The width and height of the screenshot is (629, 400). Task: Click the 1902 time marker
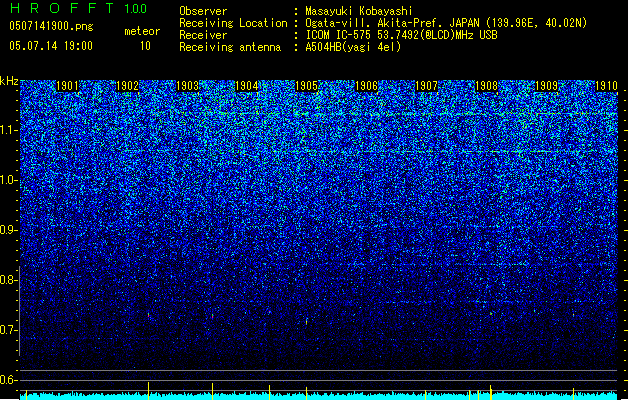[x=127, y=86]
